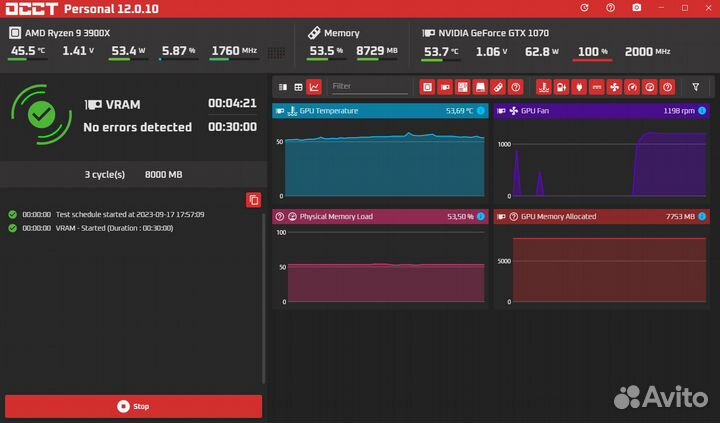720x423 pixels.
Task: Toggle the frequency gauge sensor filter
Action: coord(632,87)
